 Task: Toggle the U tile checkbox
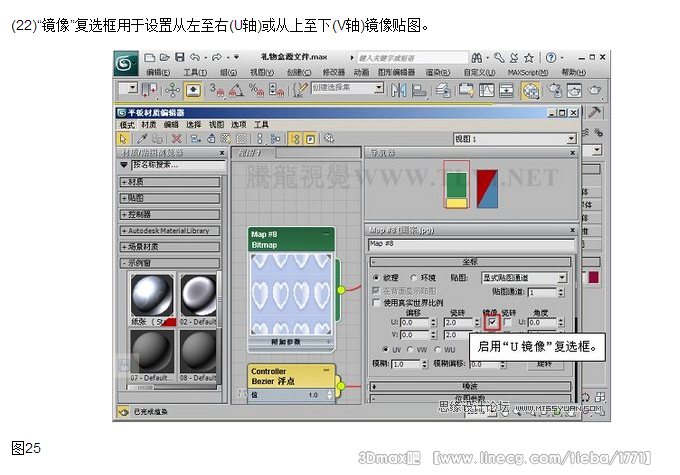(507, 322)
